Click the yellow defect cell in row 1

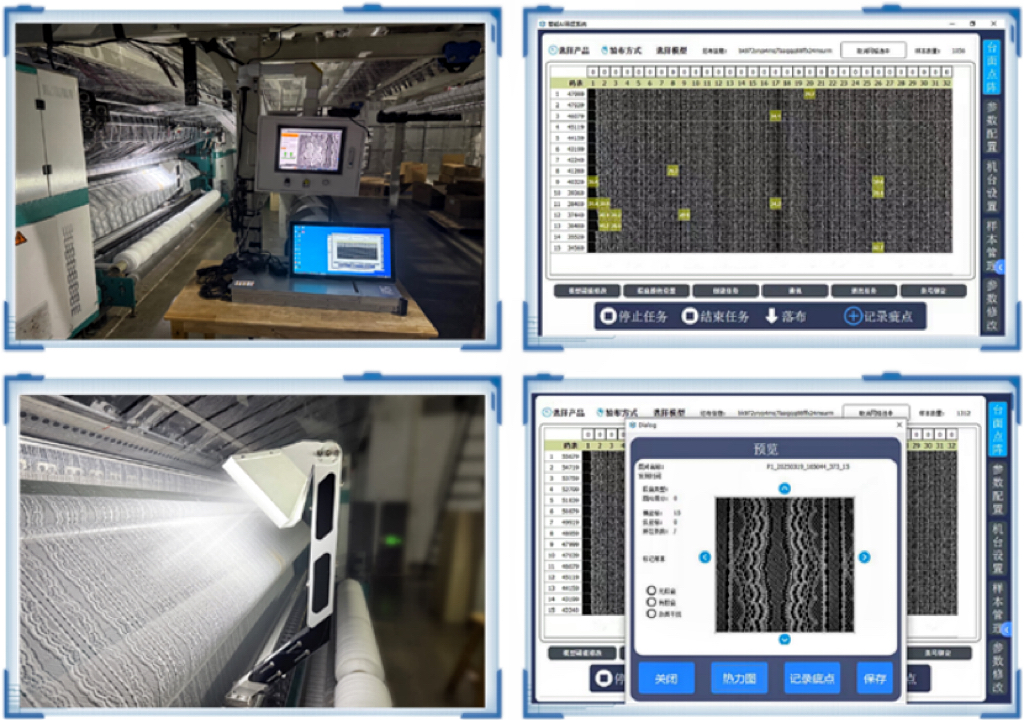808,94
